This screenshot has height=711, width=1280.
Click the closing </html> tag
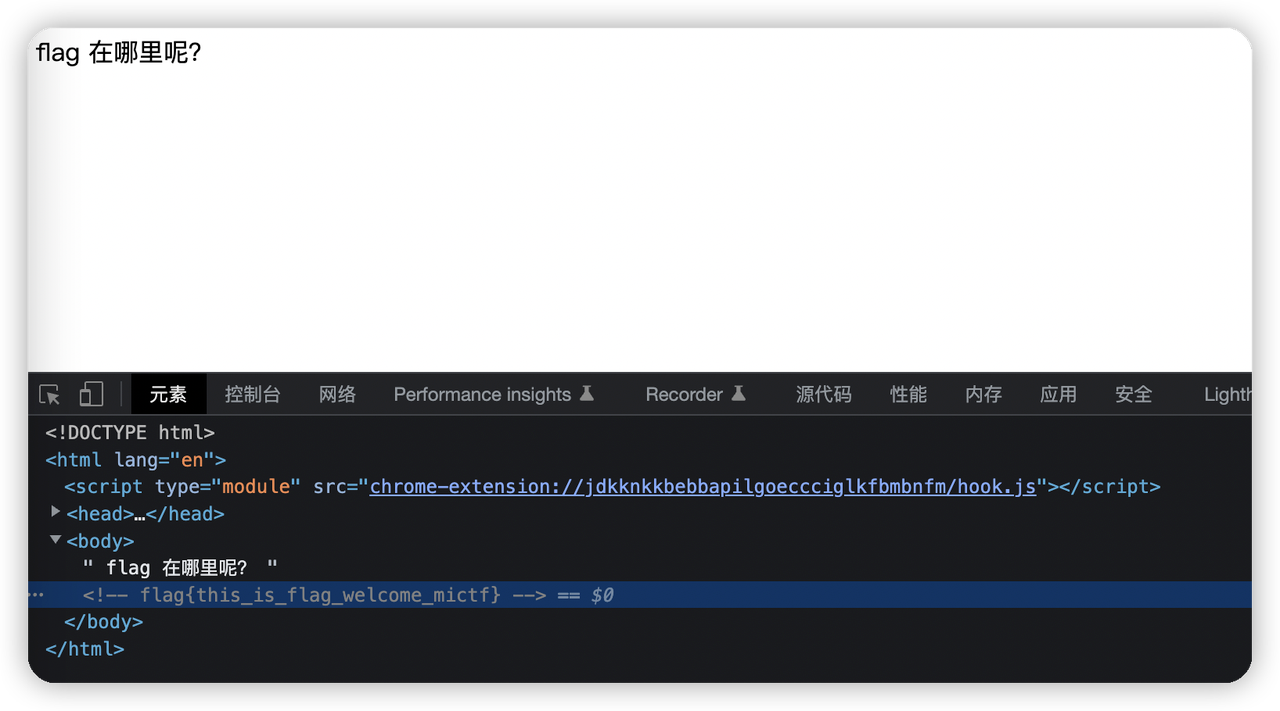click(x=85, y=649)
